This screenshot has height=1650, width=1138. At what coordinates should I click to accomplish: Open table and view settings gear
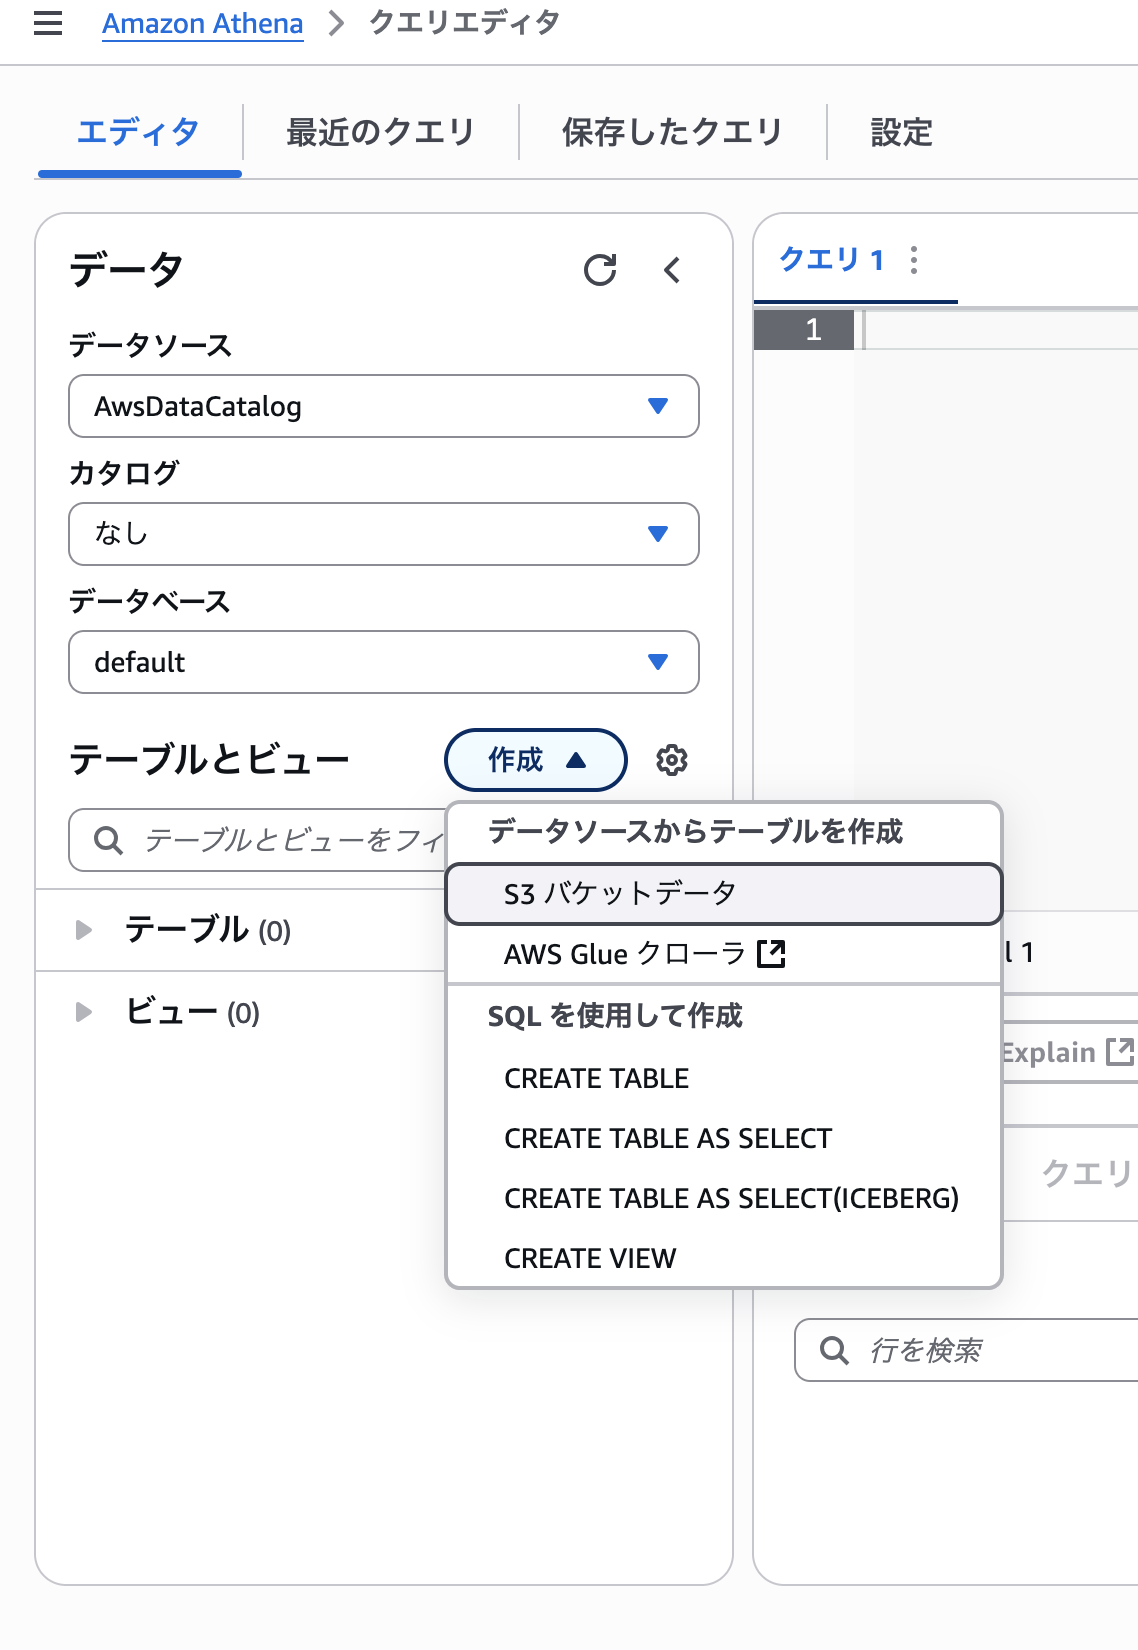pos(672,760)
